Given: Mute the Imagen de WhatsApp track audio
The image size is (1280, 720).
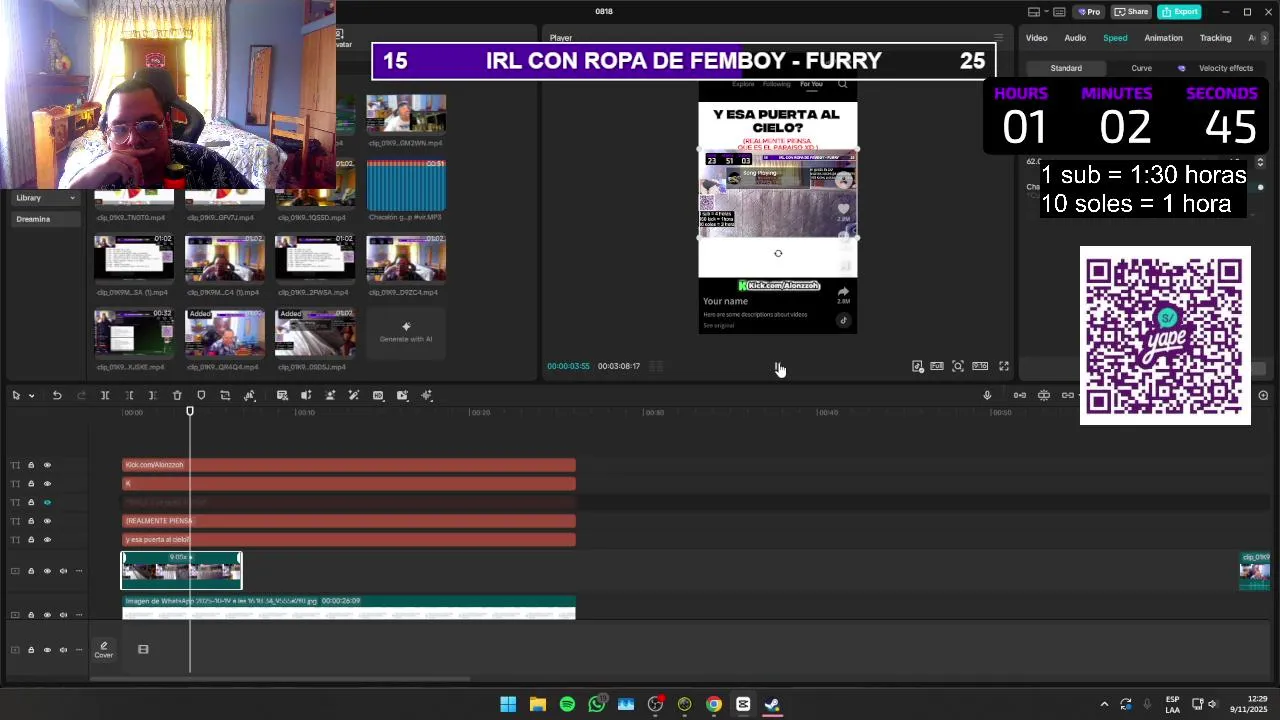Looking at the screenshot, I should [63, 615].
